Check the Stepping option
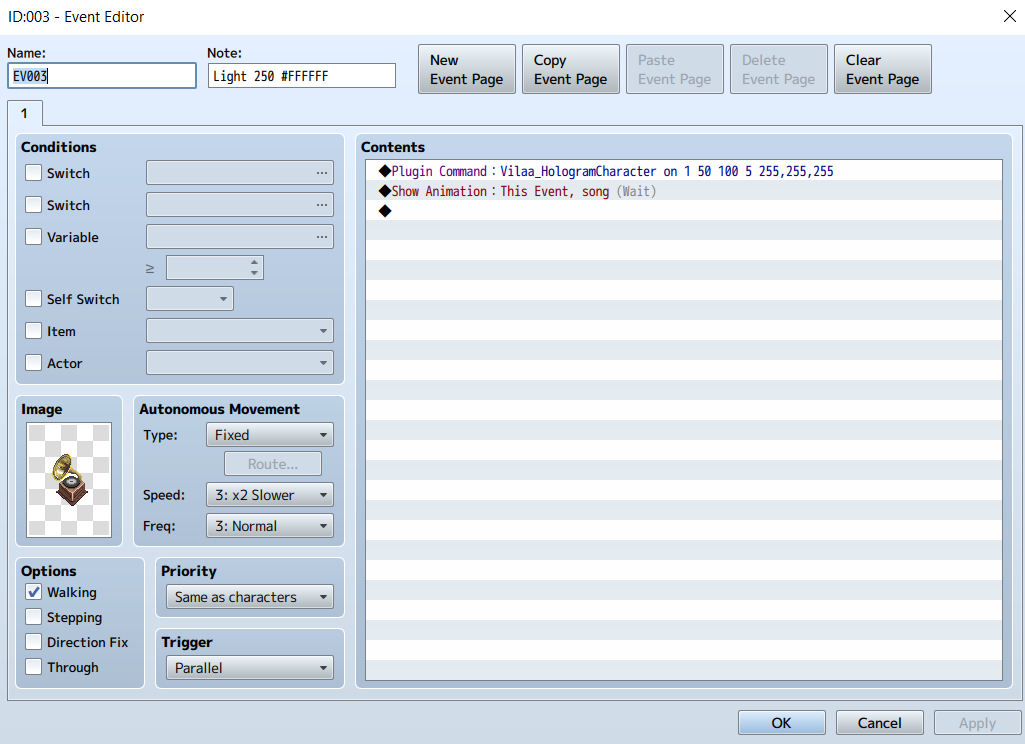The width and height of the screenshot is (1025, 744). click(33, 617)
